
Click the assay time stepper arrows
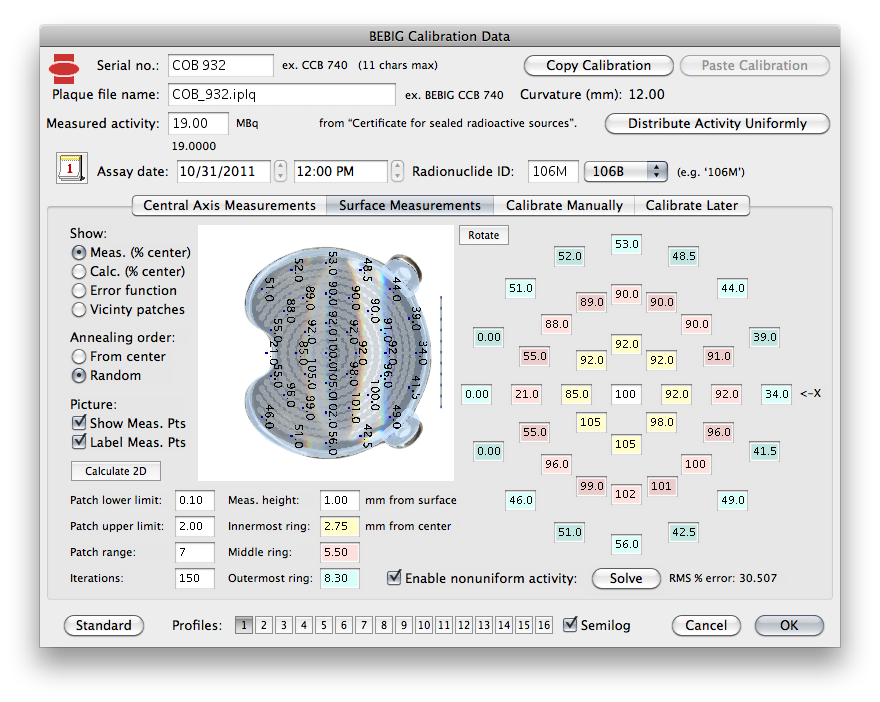[x=397, y=171]
